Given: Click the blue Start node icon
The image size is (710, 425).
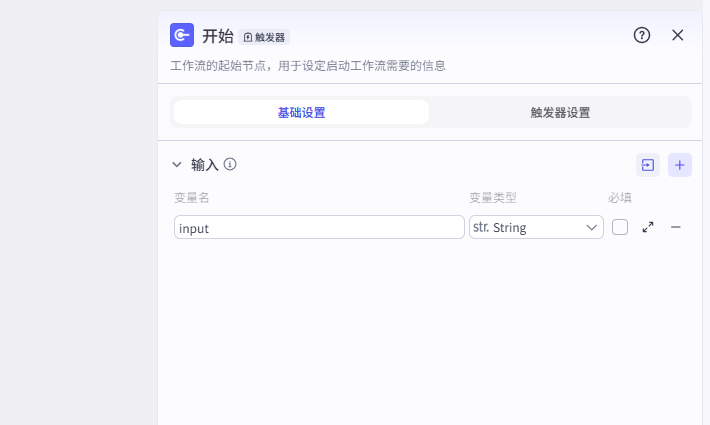Looking at the screenshot, I should click(x=182, y=36).
